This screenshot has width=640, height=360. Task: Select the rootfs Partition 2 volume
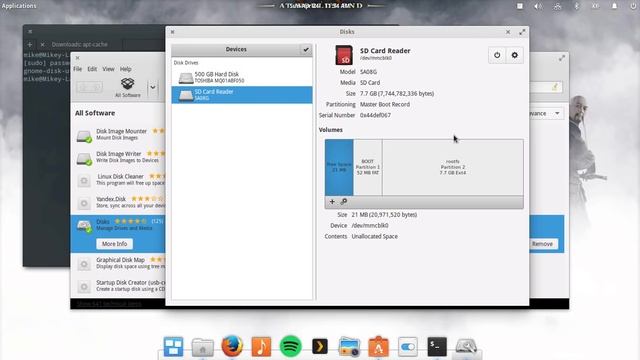453,167
